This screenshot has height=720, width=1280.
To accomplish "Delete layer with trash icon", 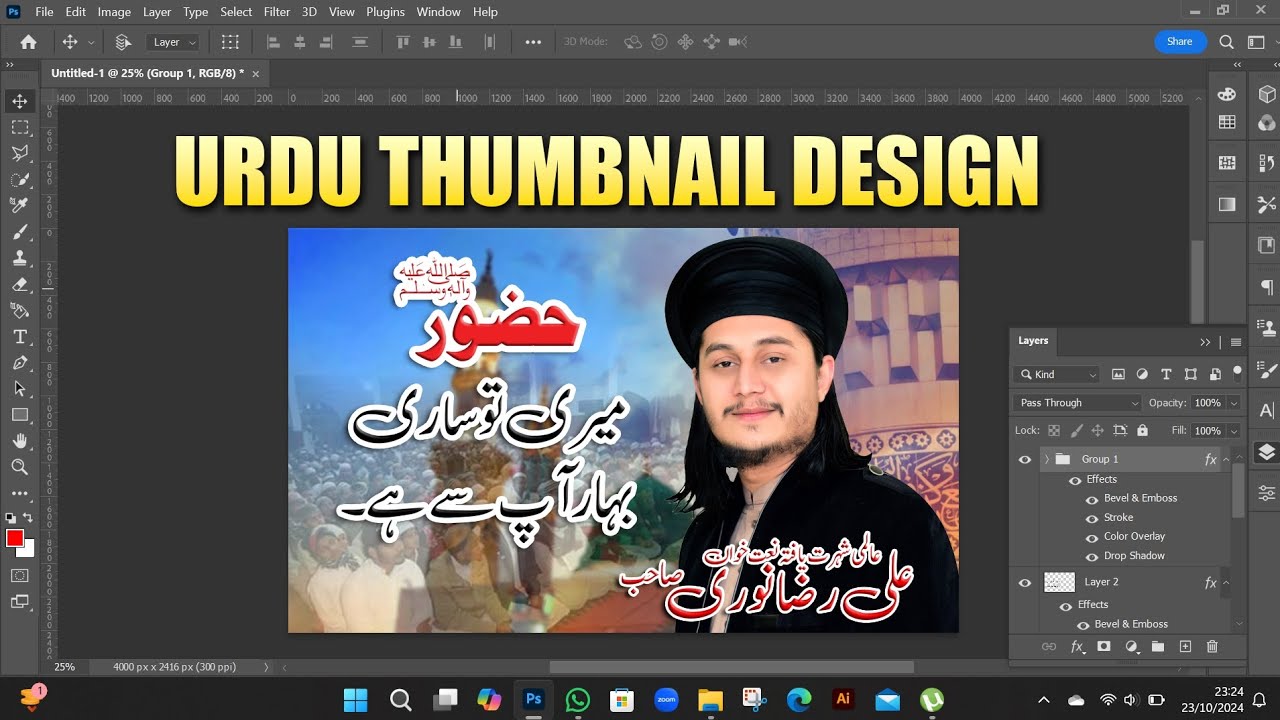I will click(x=1212, y=647).
